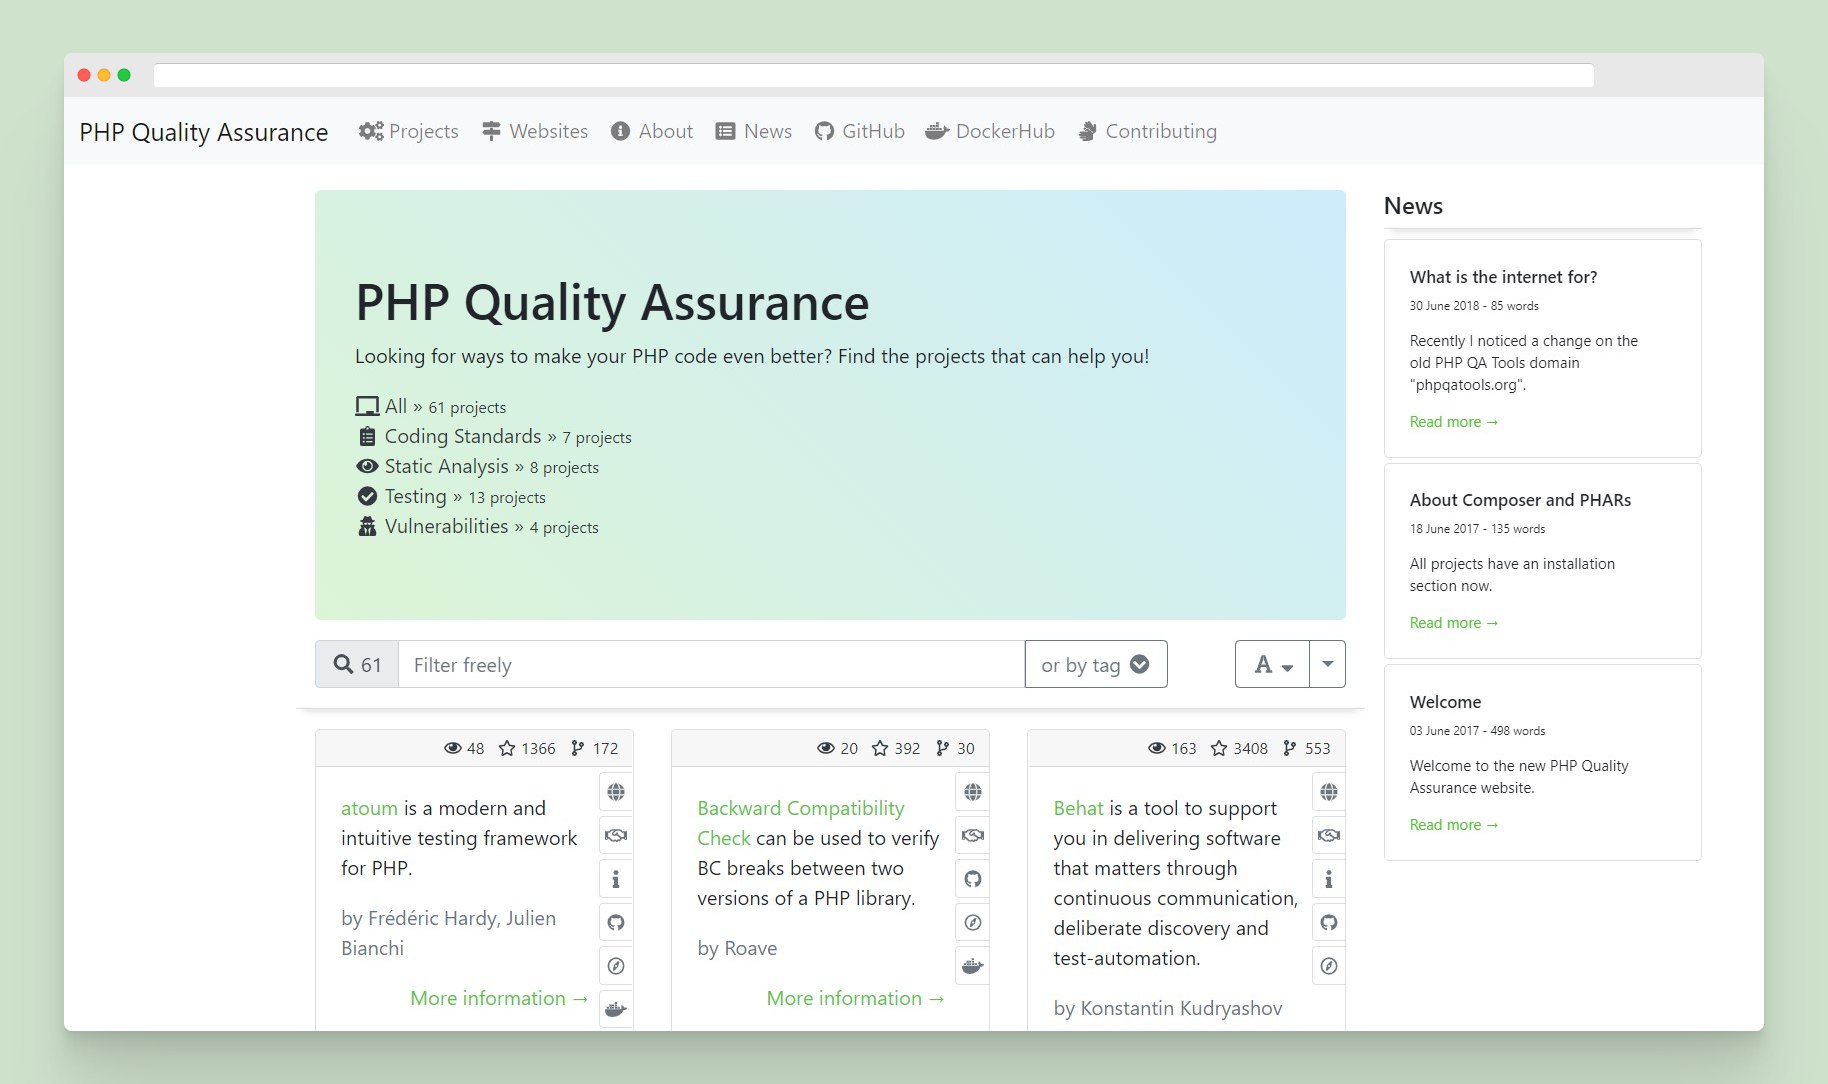The width and height of the screenshot is (1828, 1084).
Task: Click 'More information' on atoum card
Action: pos(499,998)
